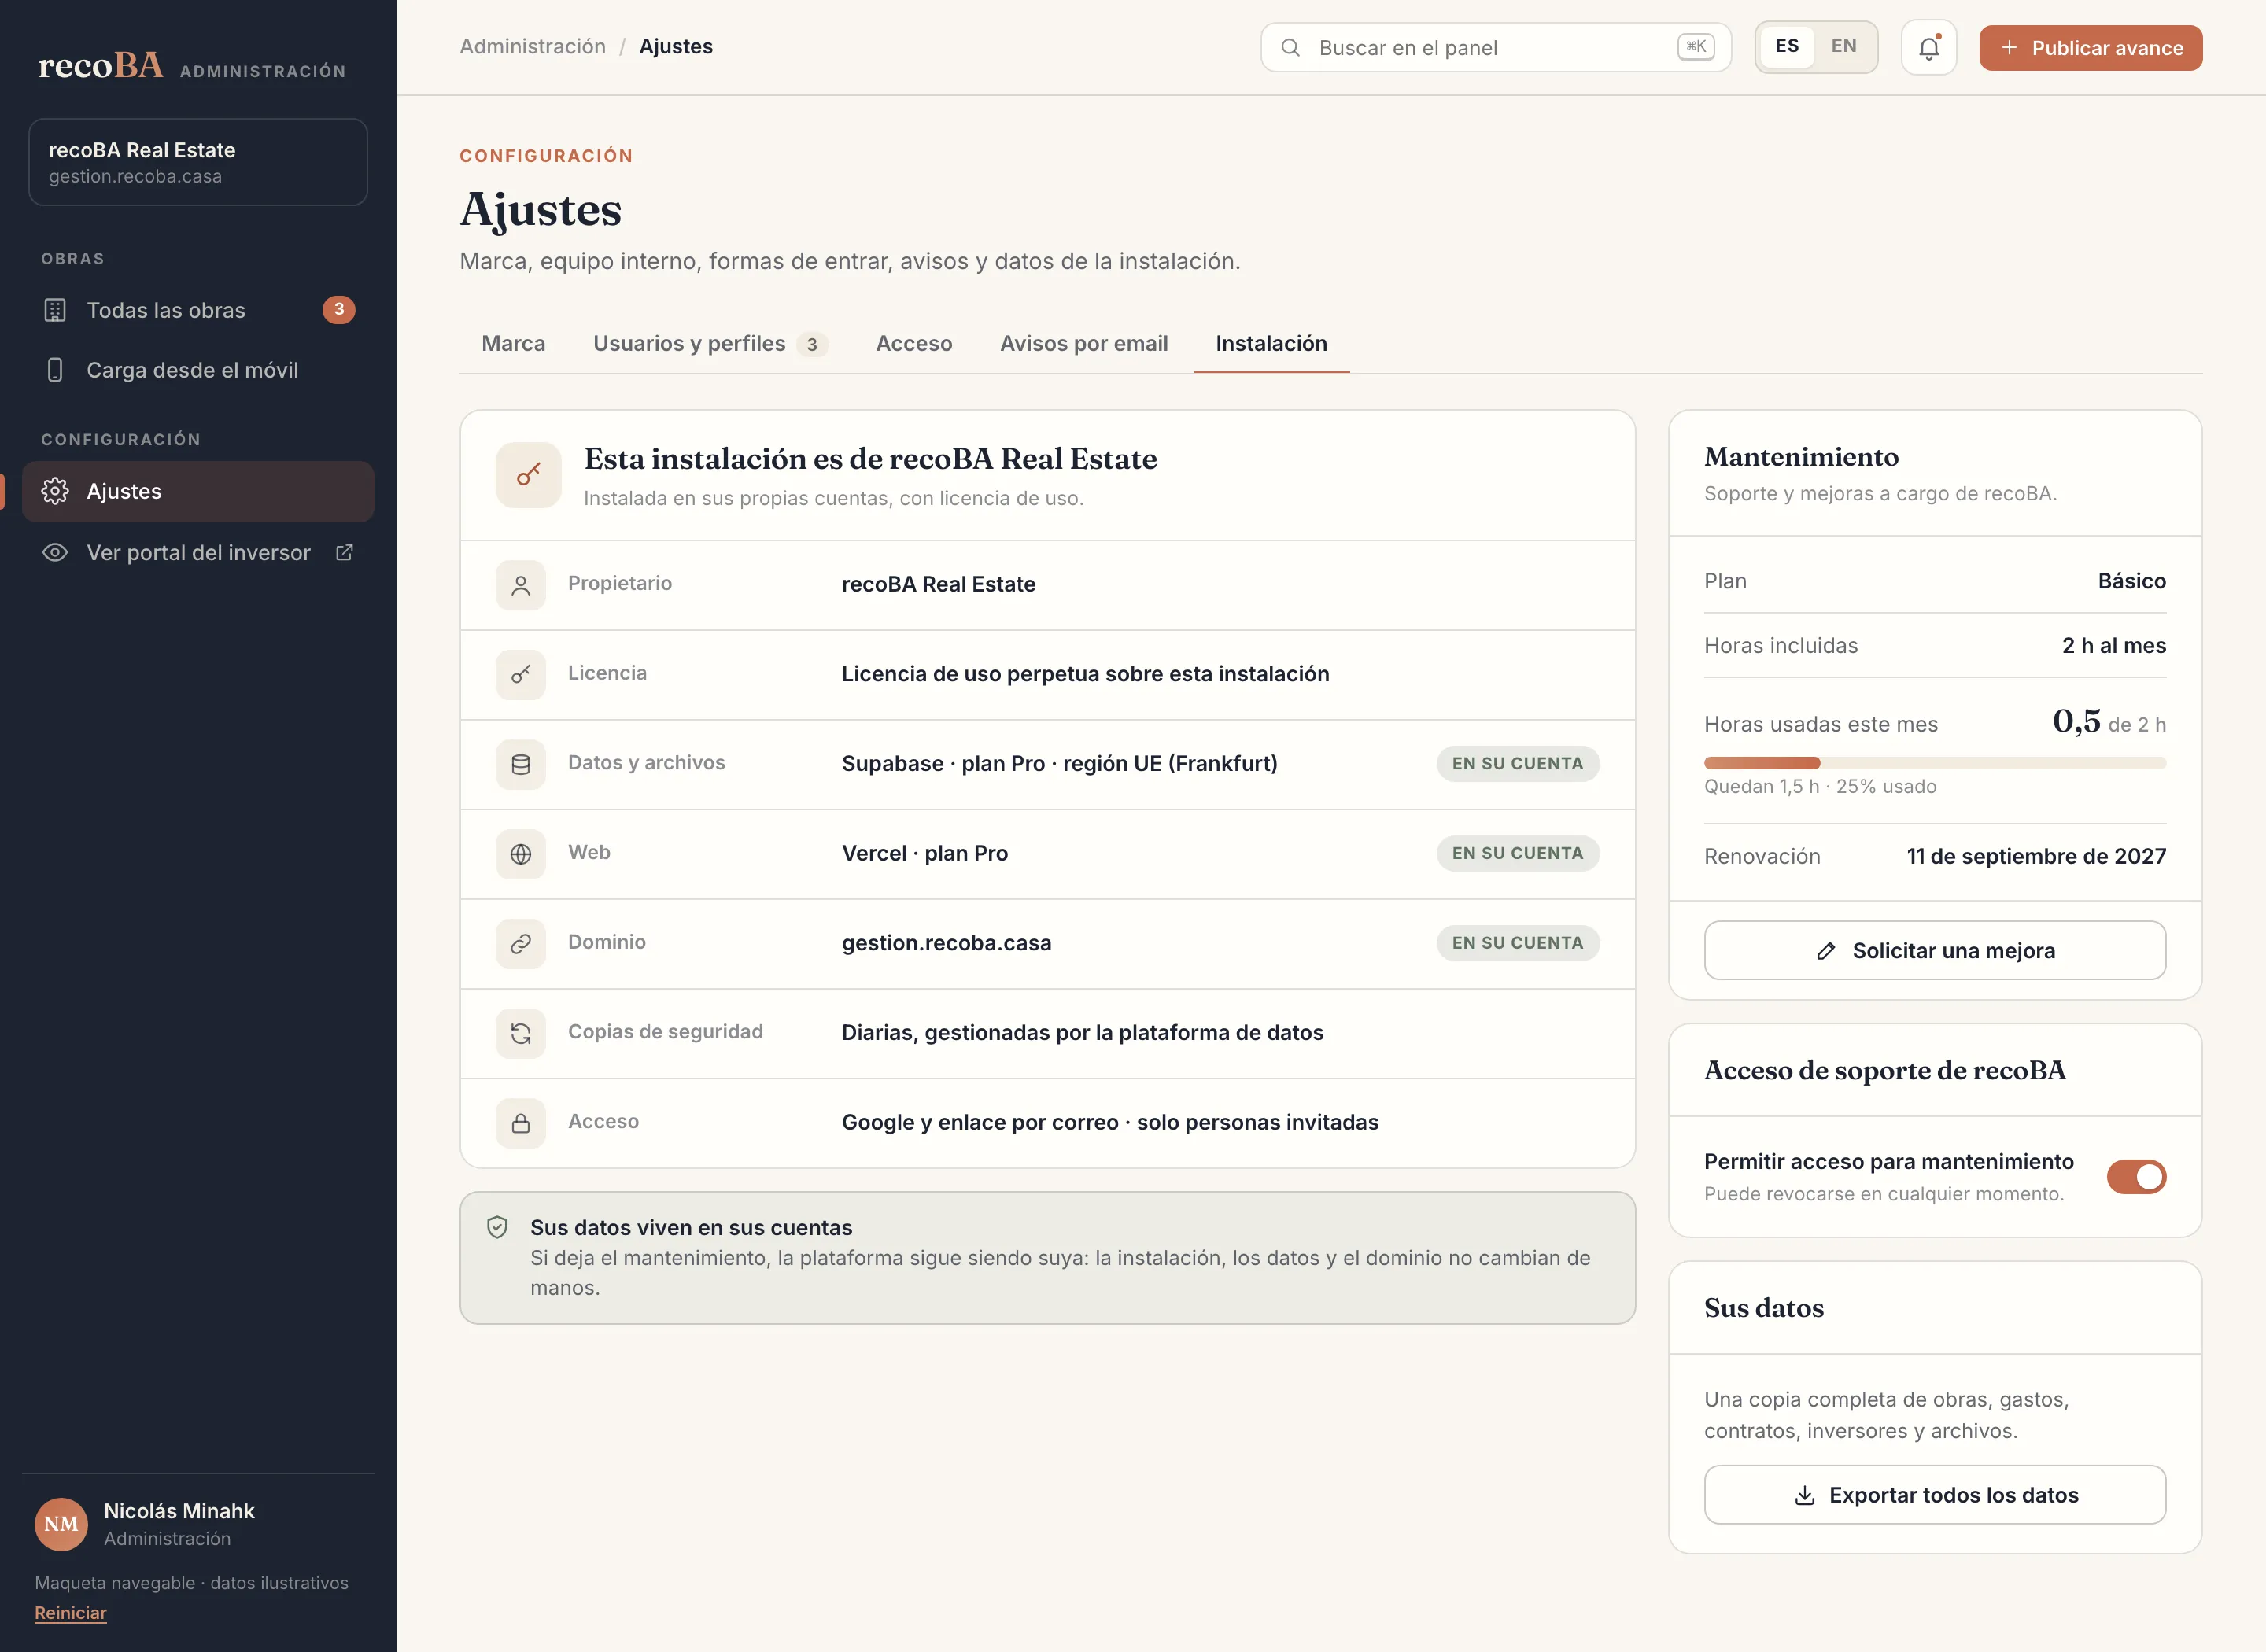Image resolution: width=2266 pixels, height=1652 pixels.
Task: Switch language to EN
Action: point(1843,46)
